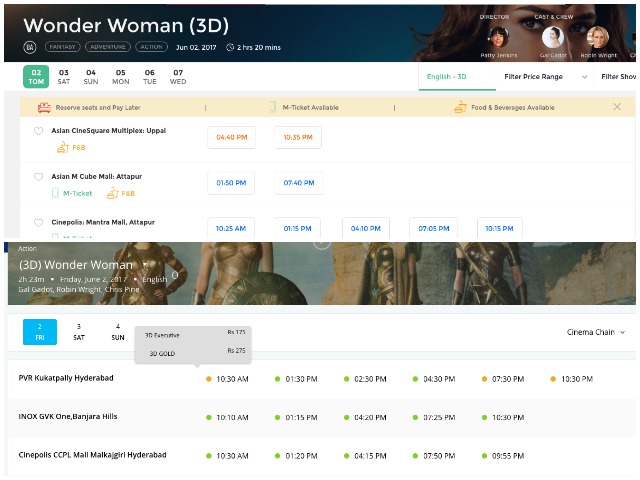The image size is (640, 480).
Task: Select 07:30 PM show at PVR Kukatpally
Action: (503, 379)
